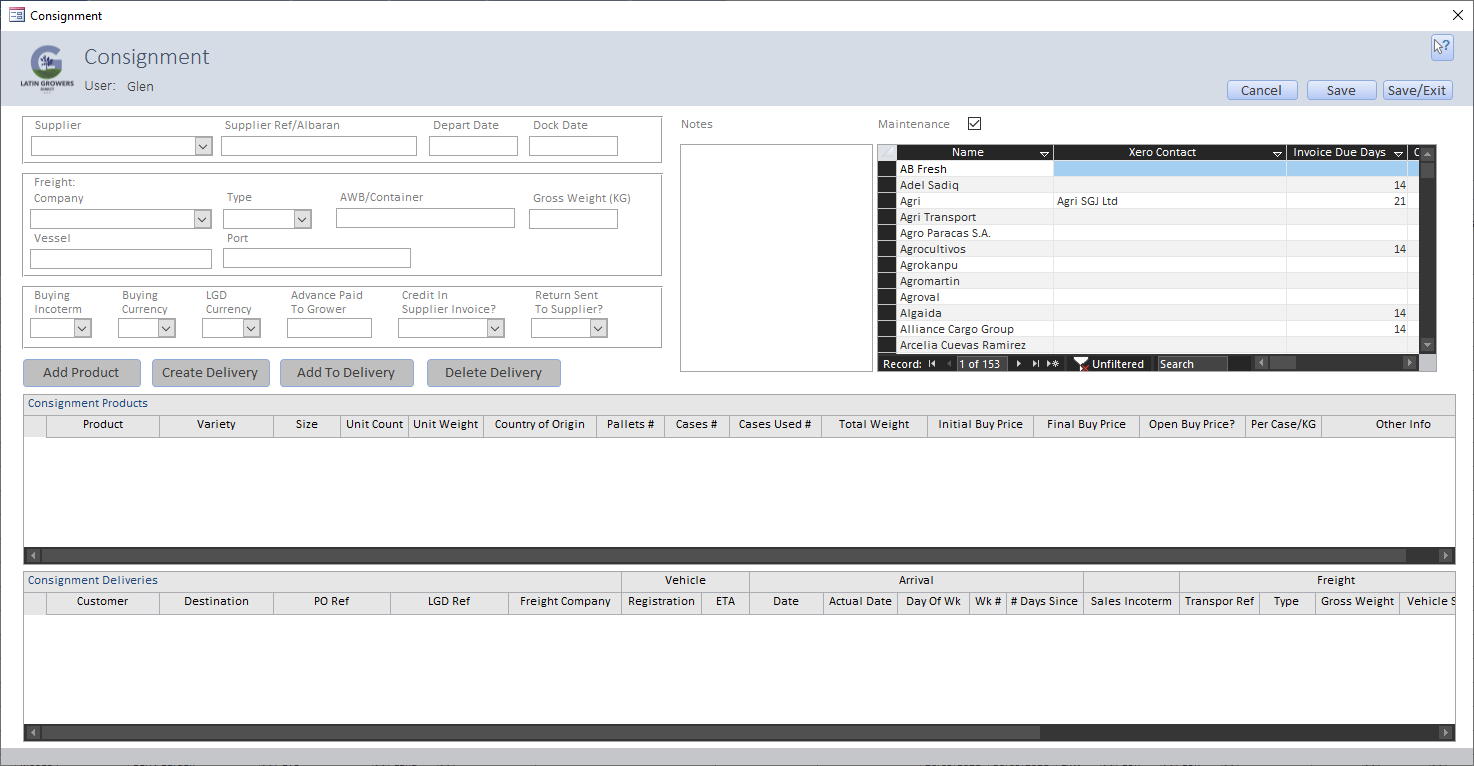Click the Add Product button
1474x766 pixels.
(82, 373)
